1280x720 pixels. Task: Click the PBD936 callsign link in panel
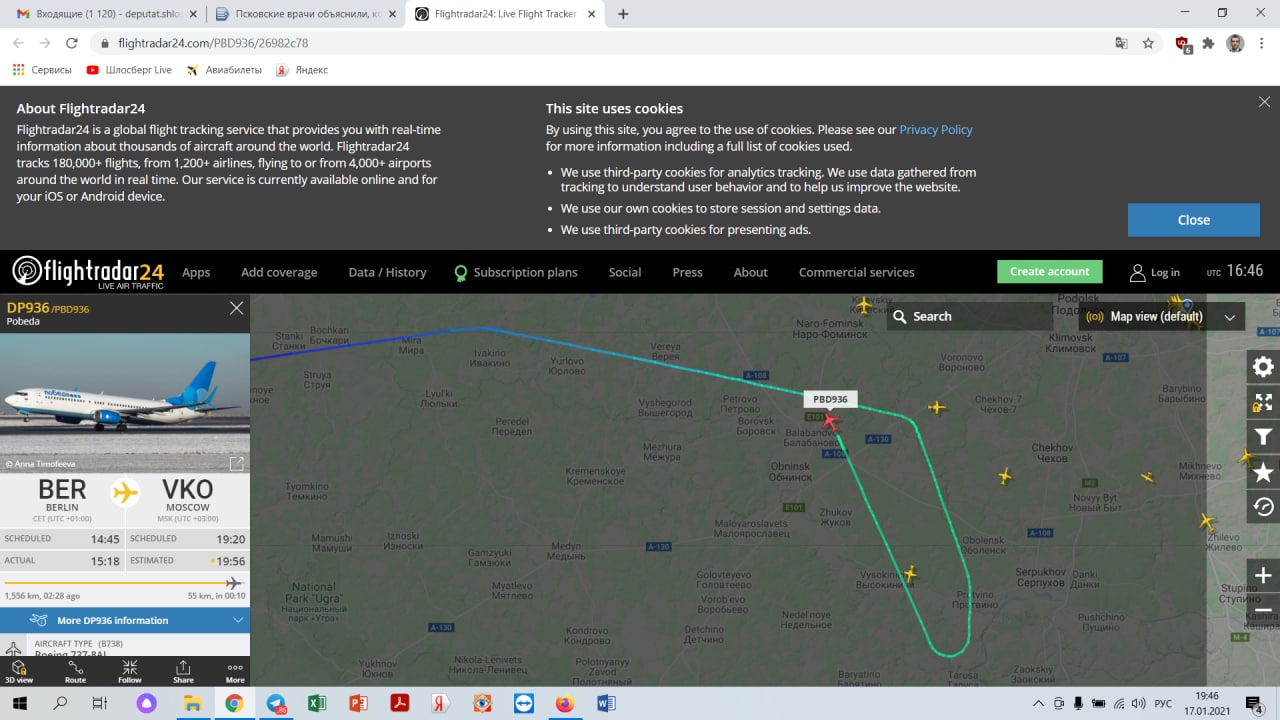[x=72, y=309]
